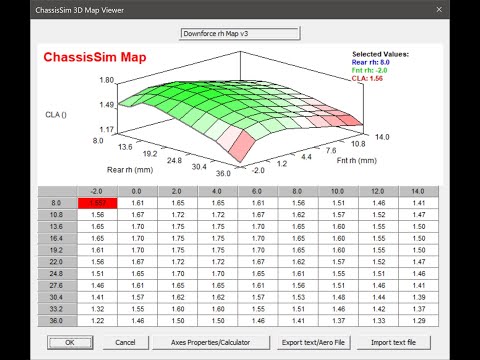
Task: Click the Cancel button
Action: [x=125, y=342]
